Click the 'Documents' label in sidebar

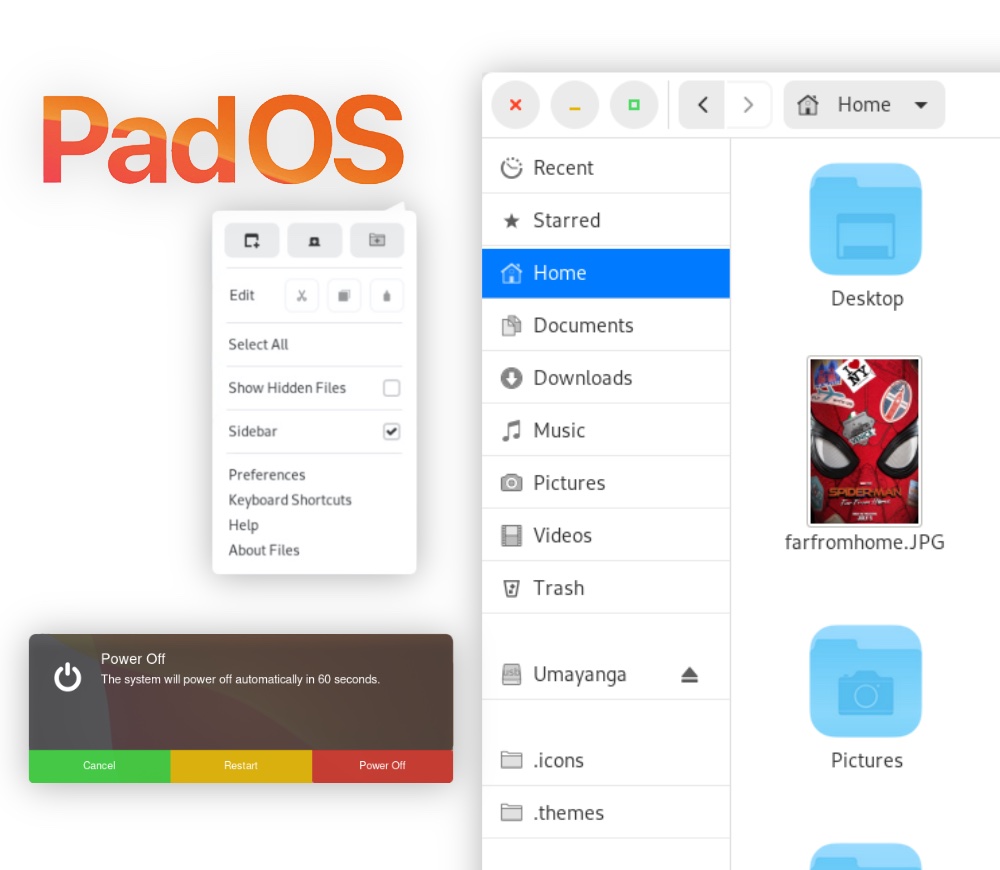(x=584, y=325)
